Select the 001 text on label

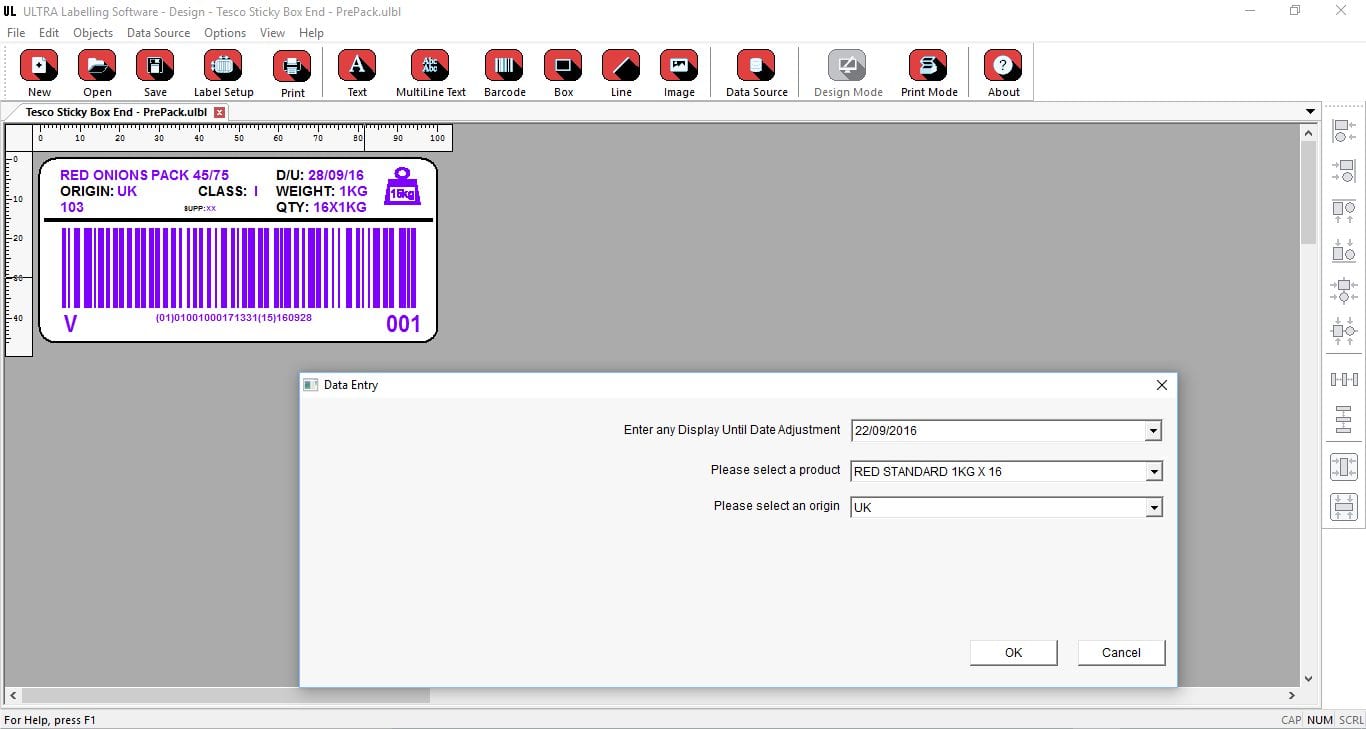click(x=403, y=324)
